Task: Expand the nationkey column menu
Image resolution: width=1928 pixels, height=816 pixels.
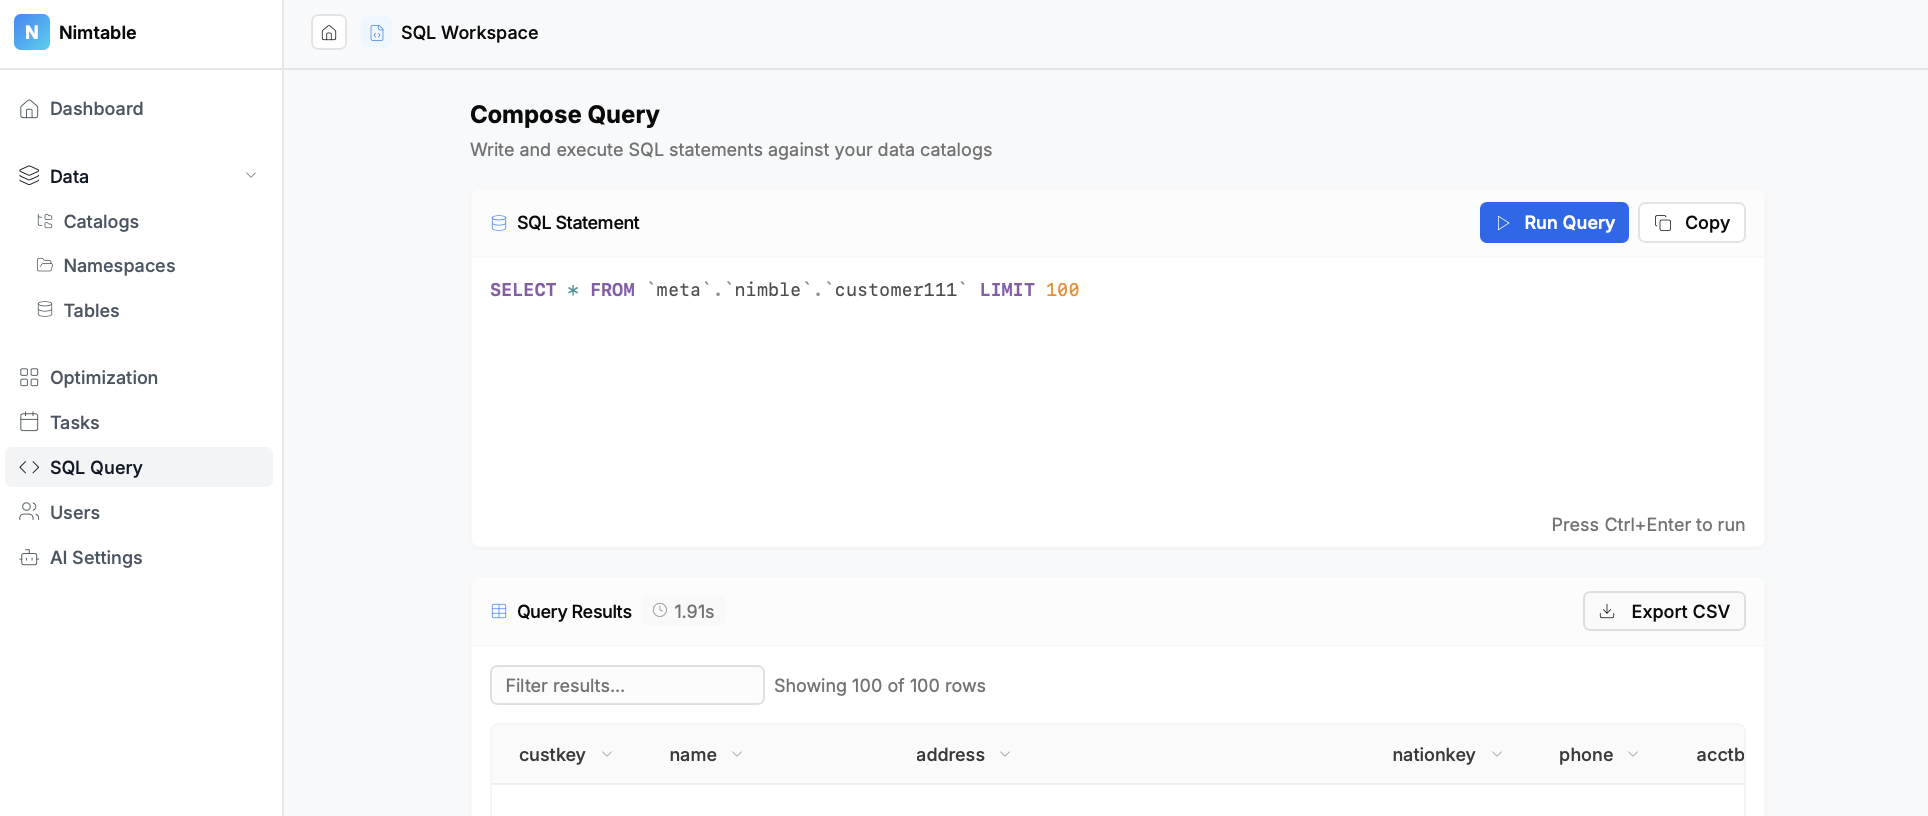Action: tap(1497, 755)
